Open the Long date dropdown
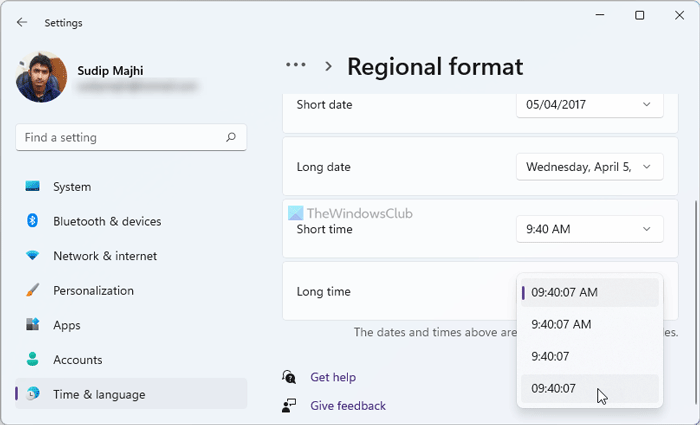The image size is (700, 425). click(x=589, y=167)
